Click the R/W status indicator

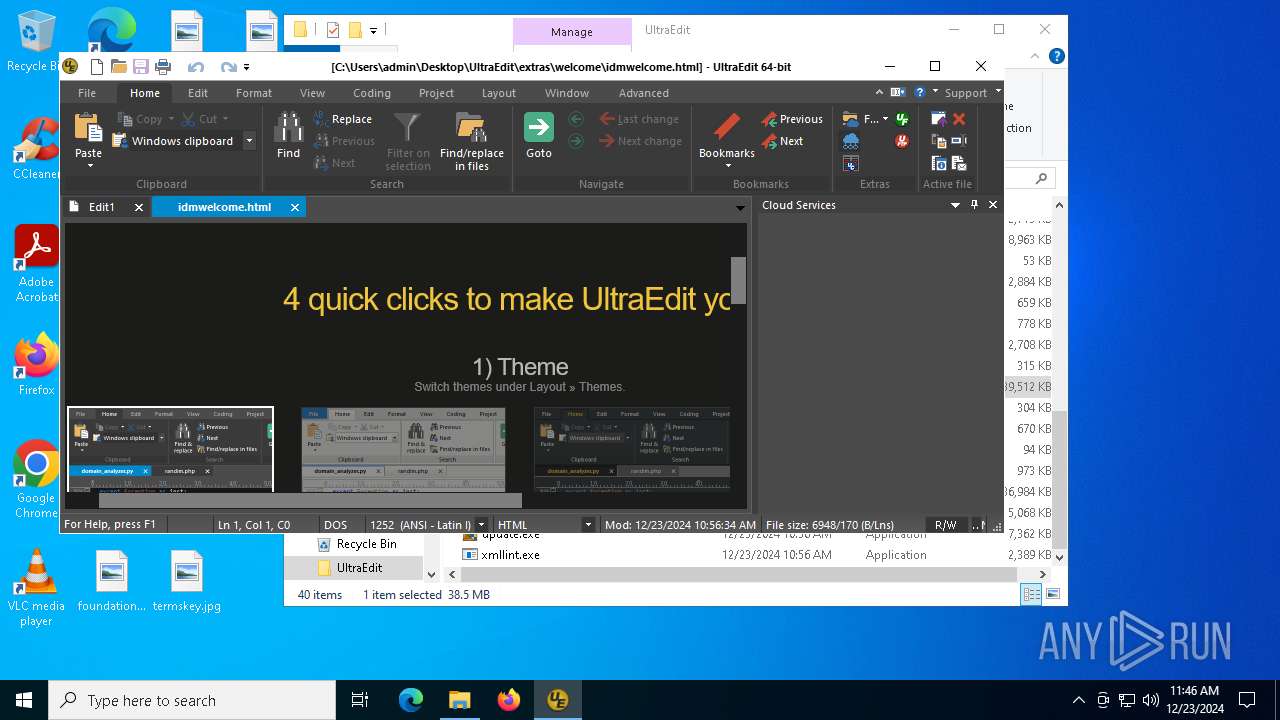[945, 525]
